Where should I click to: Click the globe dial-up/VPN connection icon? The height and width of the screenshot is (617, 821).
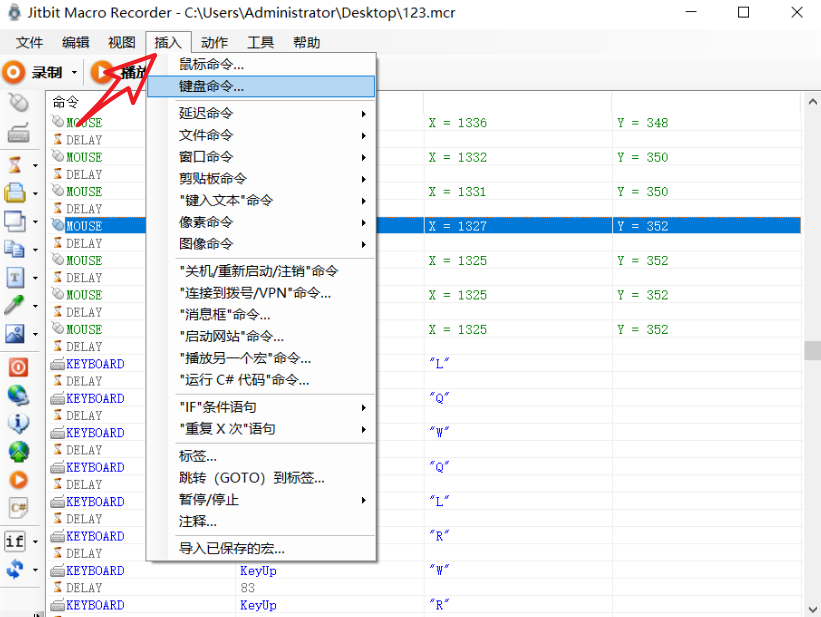(x=18, y=395)
